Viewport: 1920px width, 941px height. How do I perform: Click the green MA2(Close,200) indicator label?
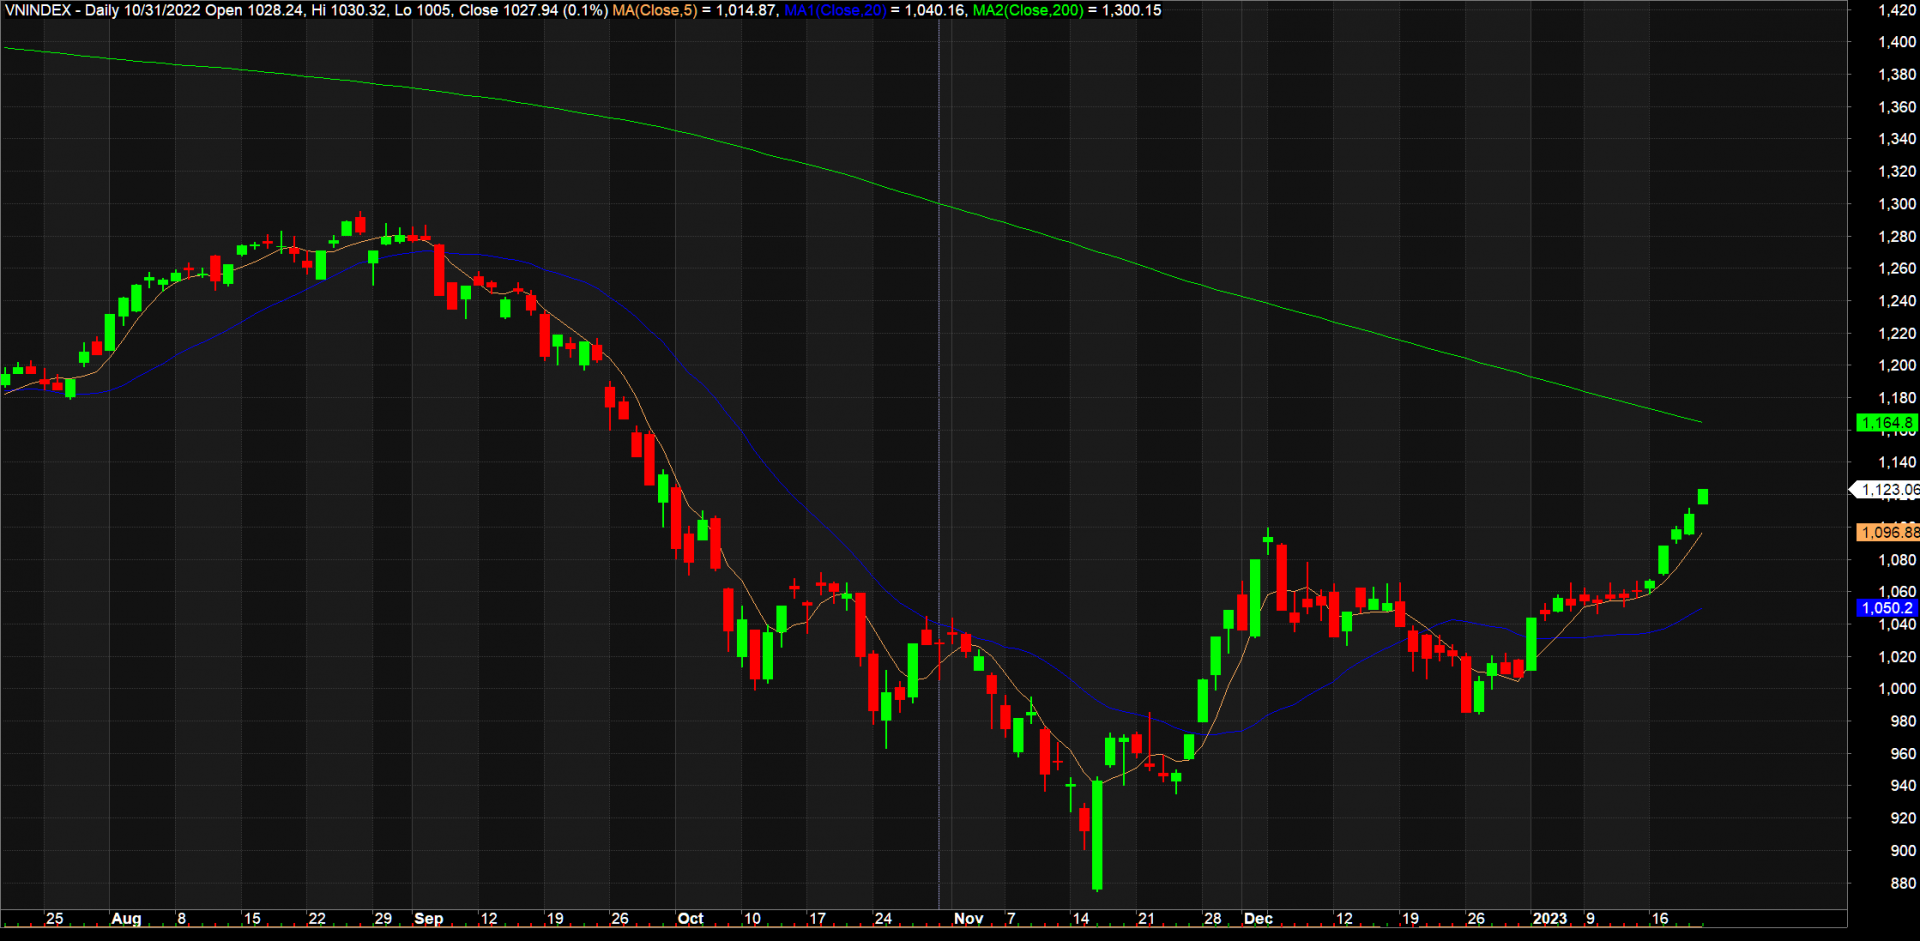coord(1028,11)
